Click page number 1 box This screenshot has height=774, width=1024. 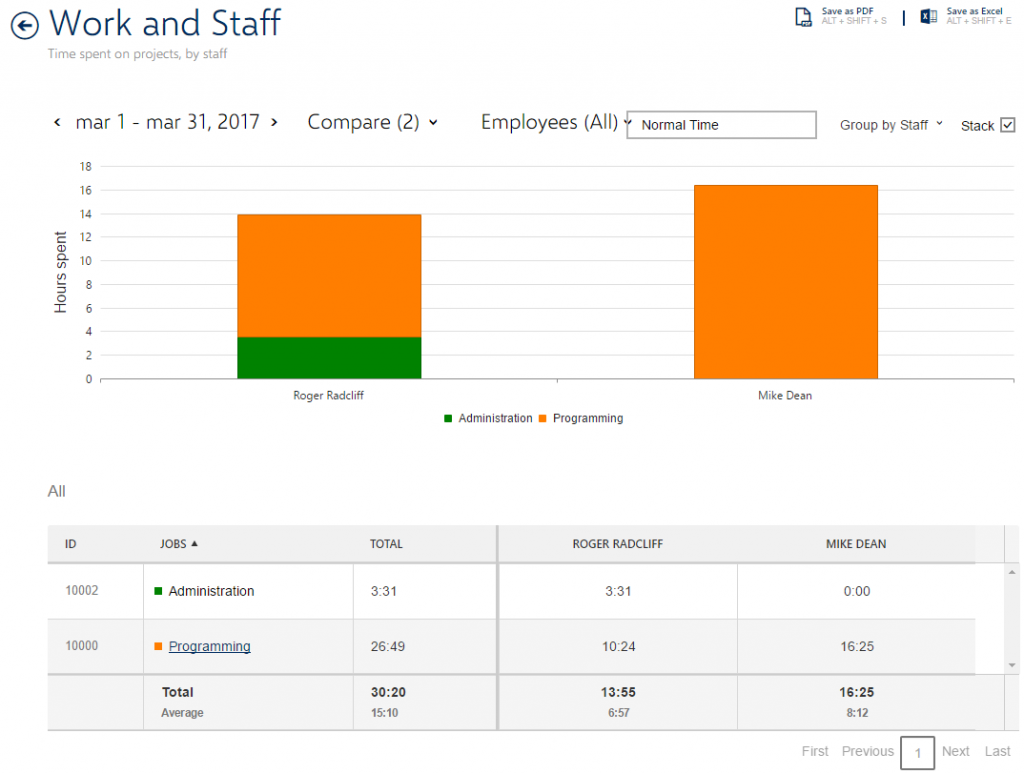918,752
